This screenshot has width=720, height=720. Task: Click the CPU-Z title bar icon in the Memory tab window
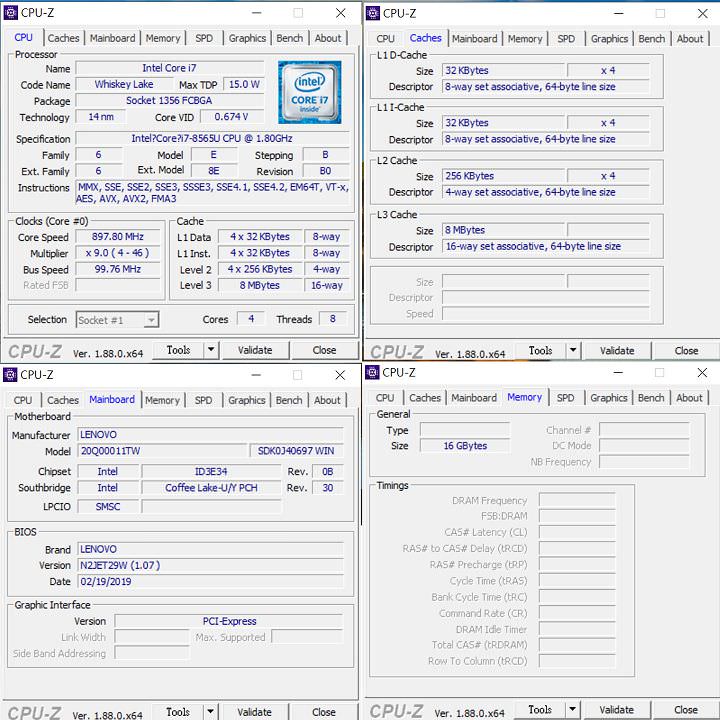[x=373, y=373]
